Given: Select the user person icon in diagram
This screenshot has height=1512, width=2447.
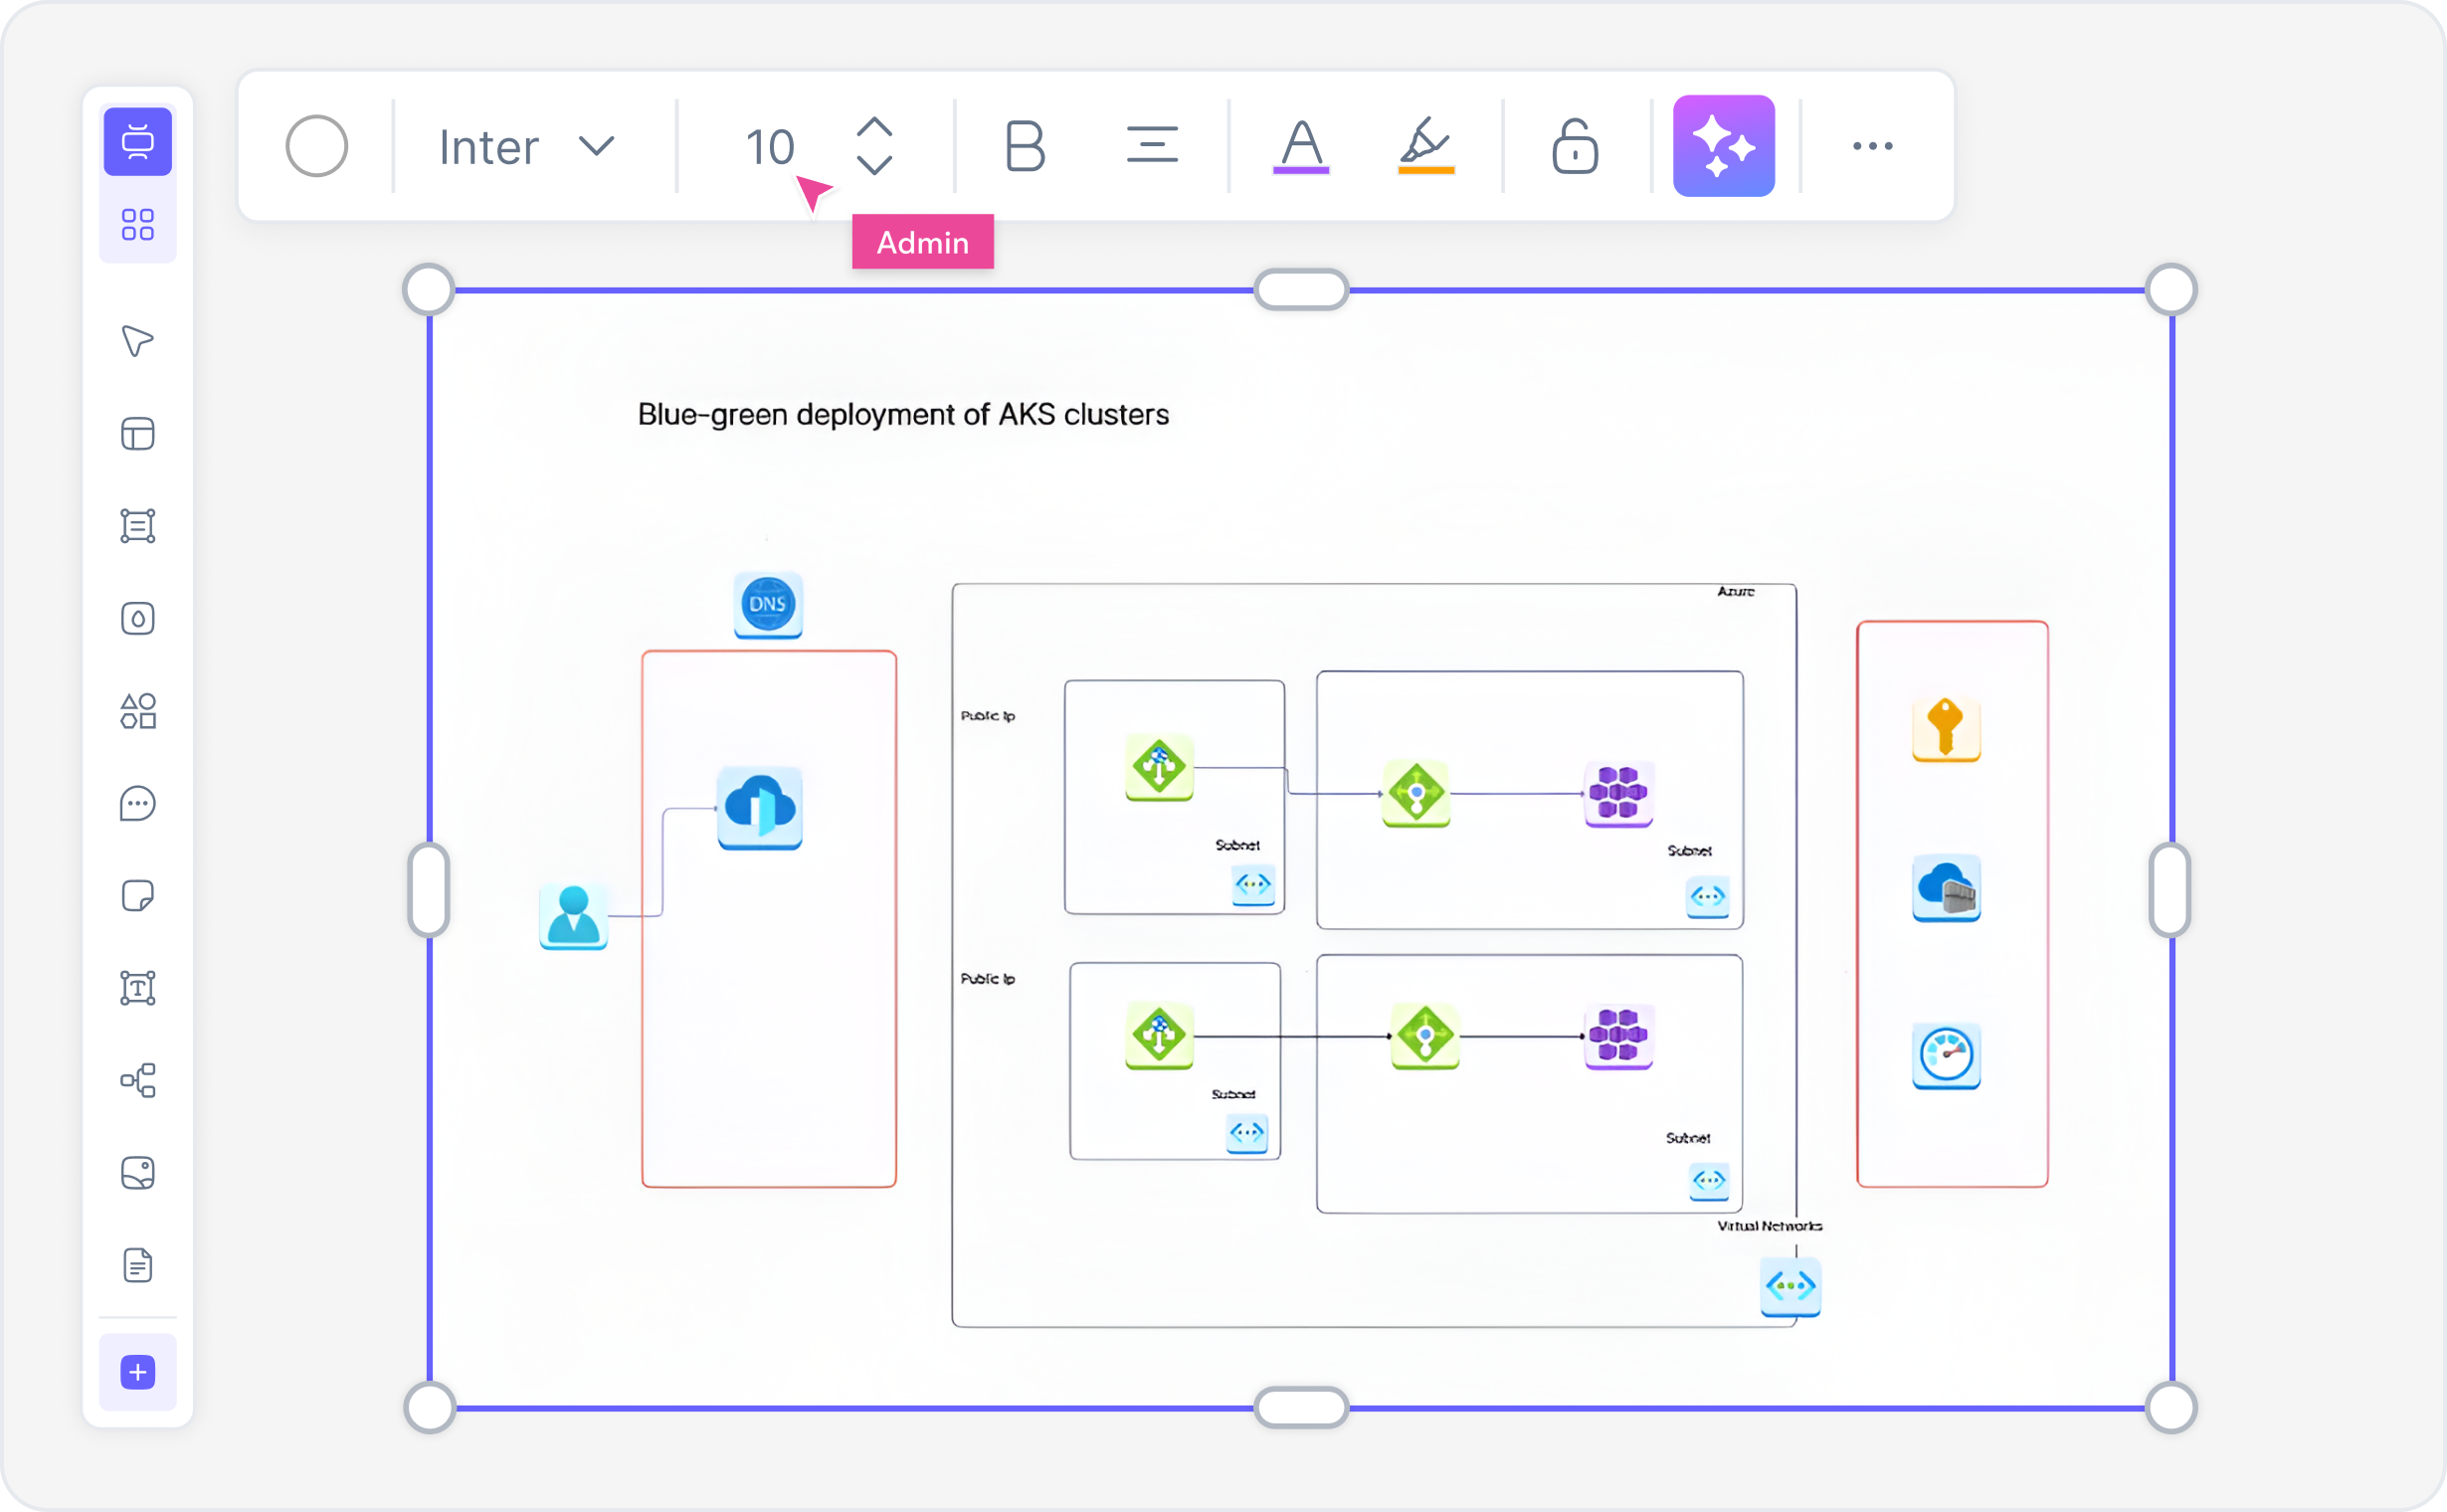Looking at the screenshot, I should click(x=573, y=916).
